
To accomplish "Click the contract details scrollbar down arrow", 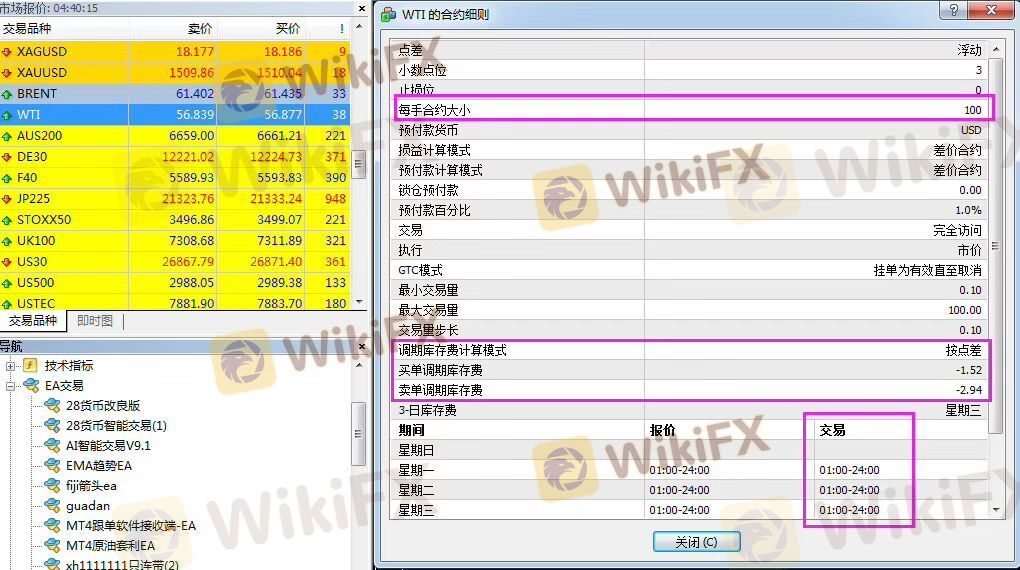I will (996, 510).
